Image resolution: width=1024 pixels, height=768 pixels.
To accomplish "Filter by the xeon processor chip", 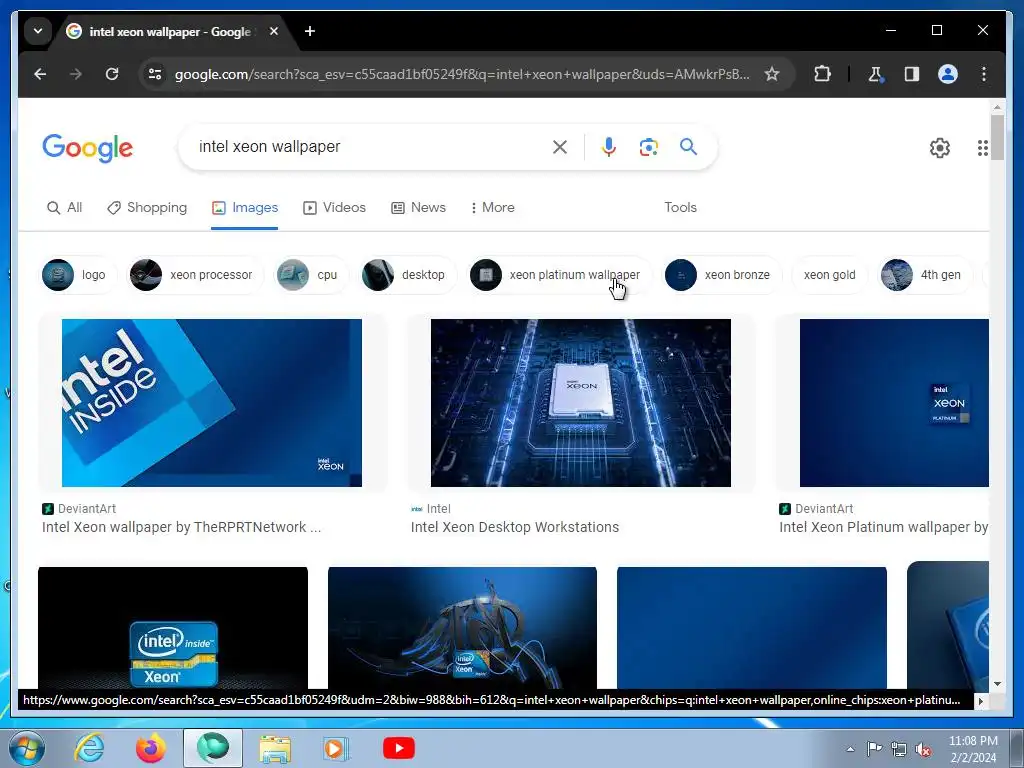I will 195,275.
